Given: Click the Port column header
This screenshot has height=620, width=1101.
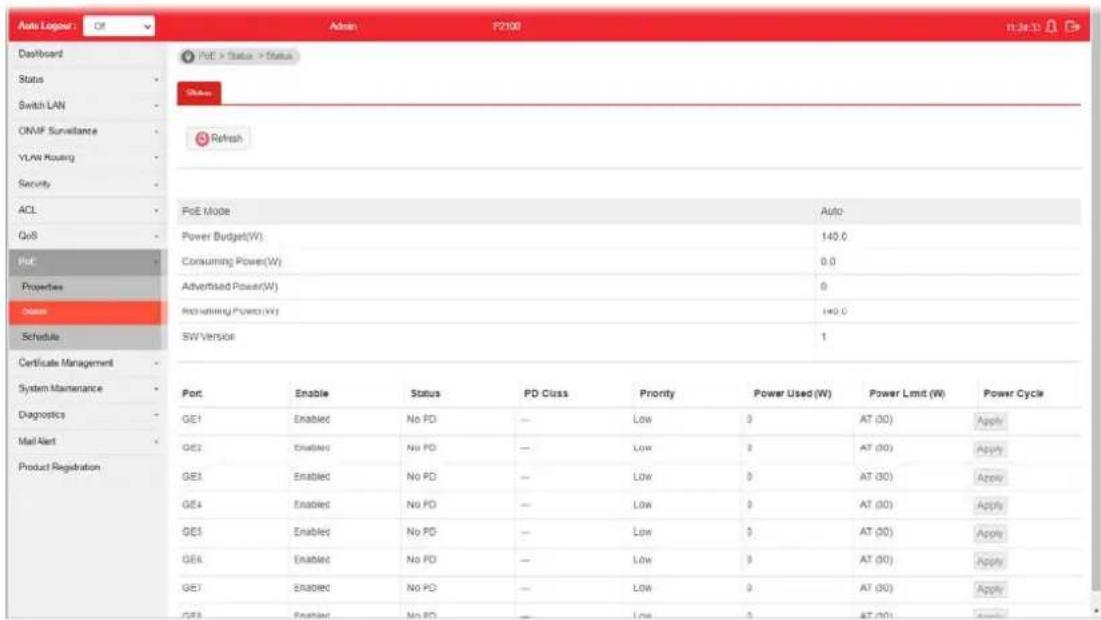Looking at the screenshot, I should (192, 394).
